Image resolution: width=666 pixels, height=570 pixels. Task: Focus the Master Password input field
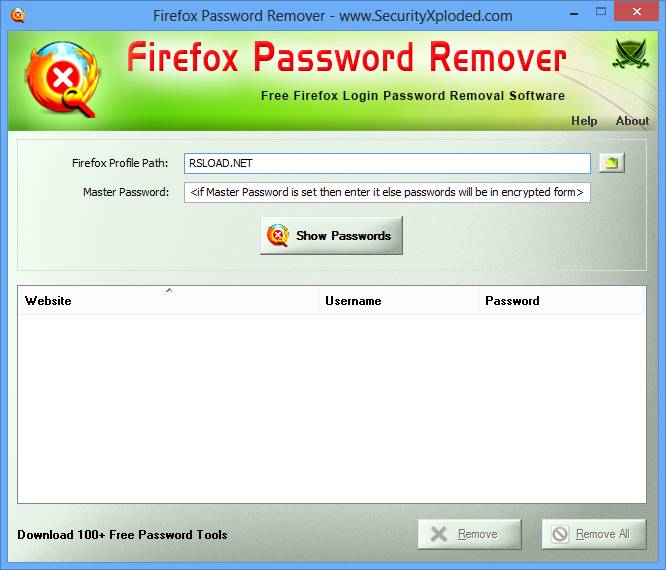click(387, 192)
